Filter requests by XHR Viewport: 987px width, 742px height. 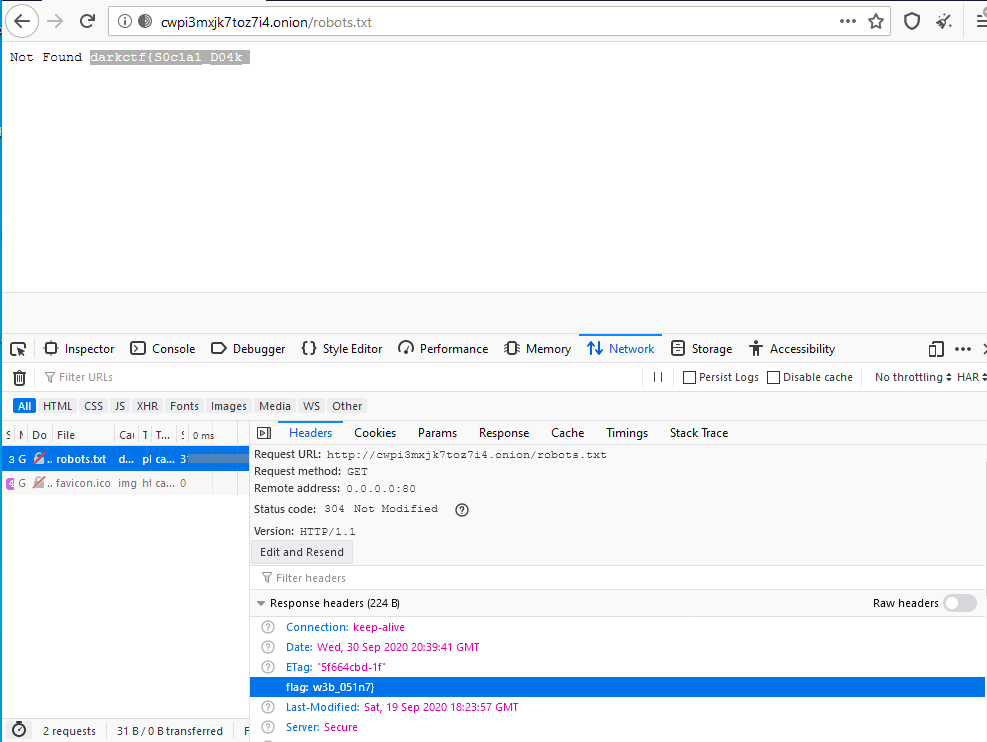147,406
